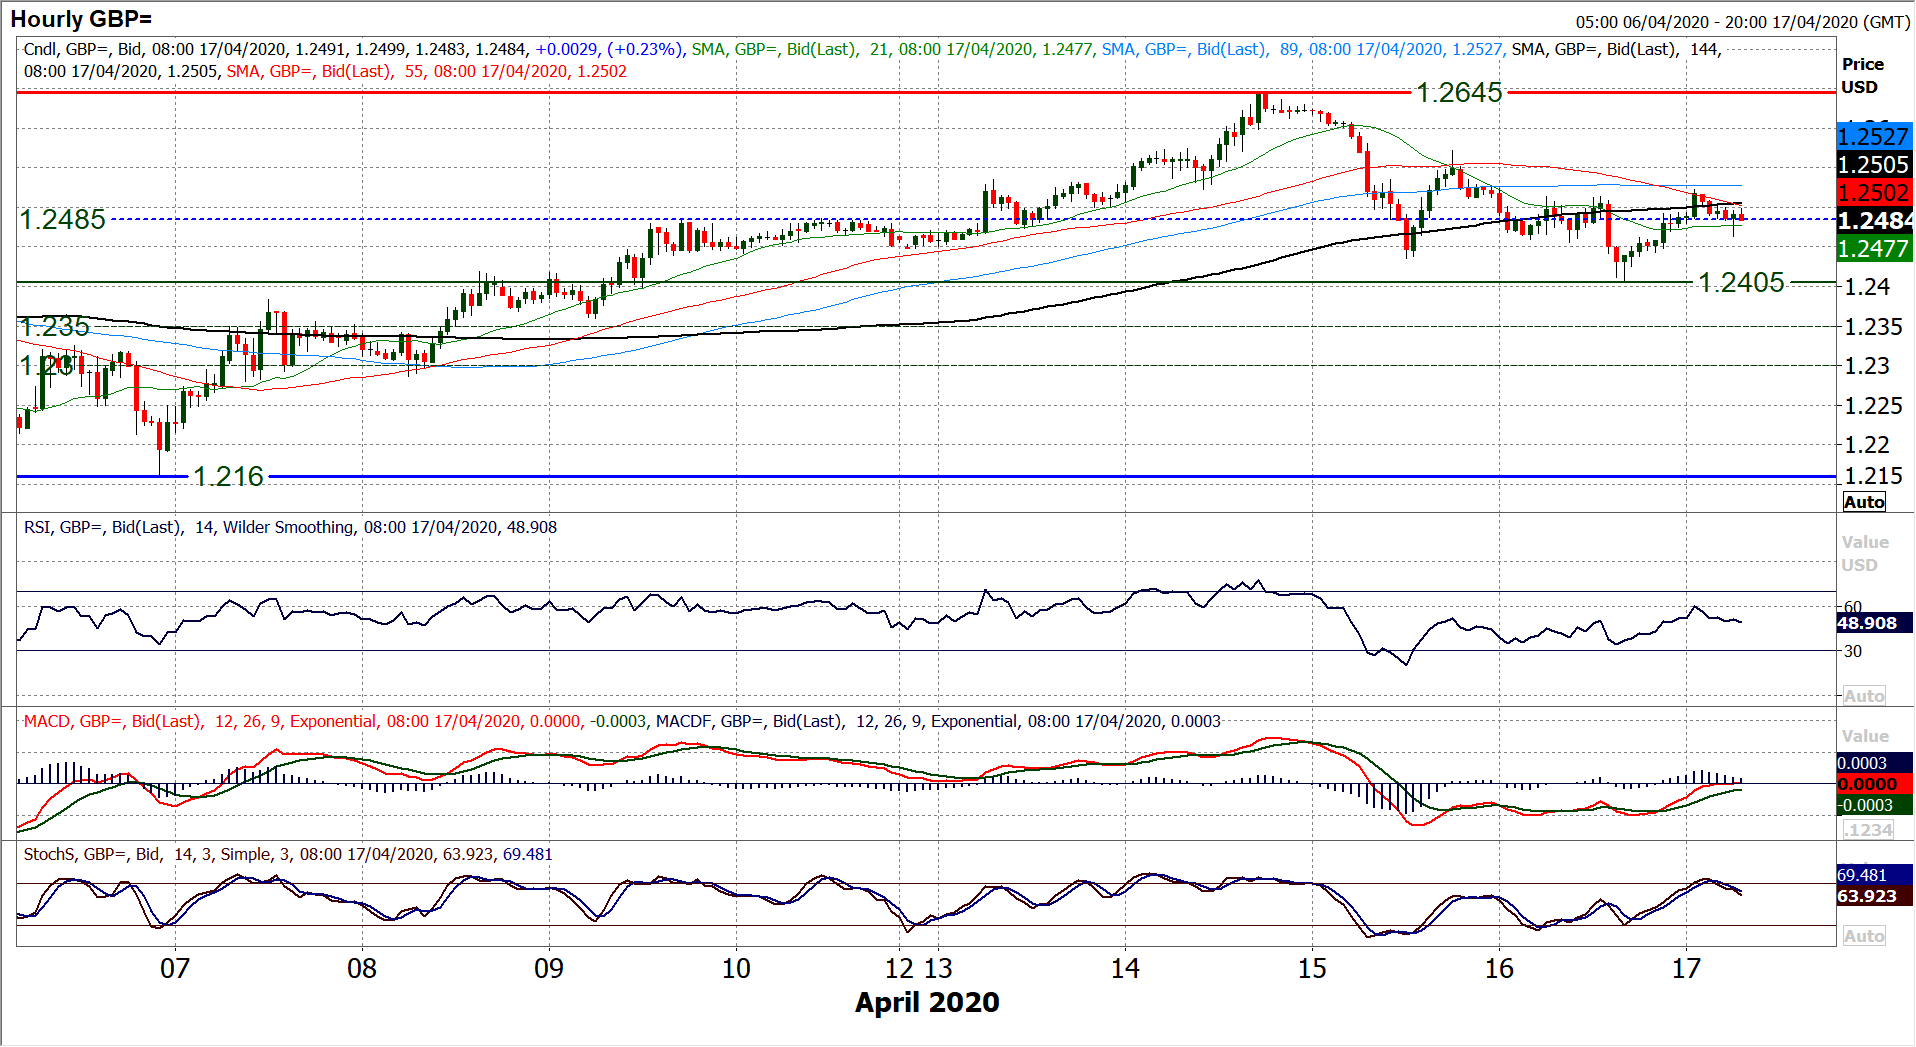Click the 08 date on time axis
The width and height of the screenshot is (1916, 1047).
point(362,968)
